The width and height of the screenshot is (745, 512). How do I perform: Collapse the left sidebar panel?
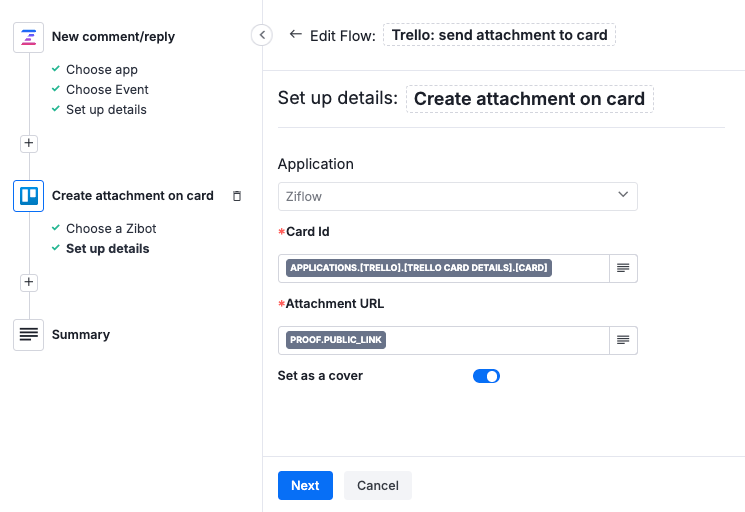click(x=262, y=35)
